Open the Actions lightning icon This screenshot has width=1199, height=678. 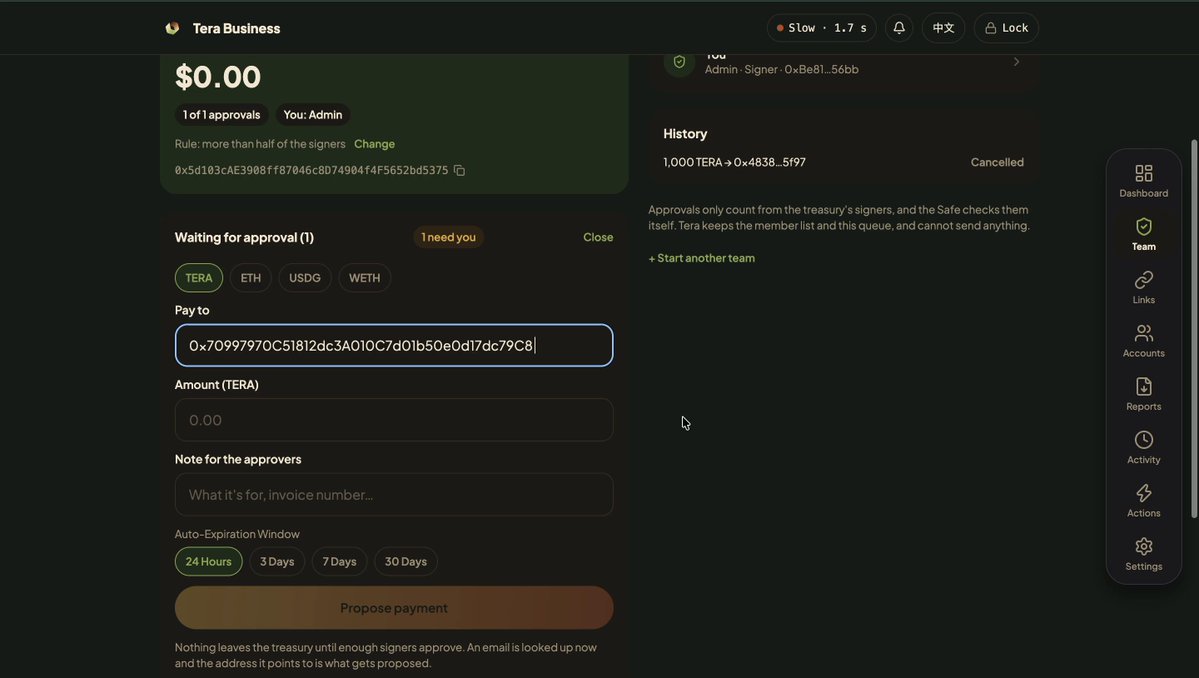click(1143, 493)
